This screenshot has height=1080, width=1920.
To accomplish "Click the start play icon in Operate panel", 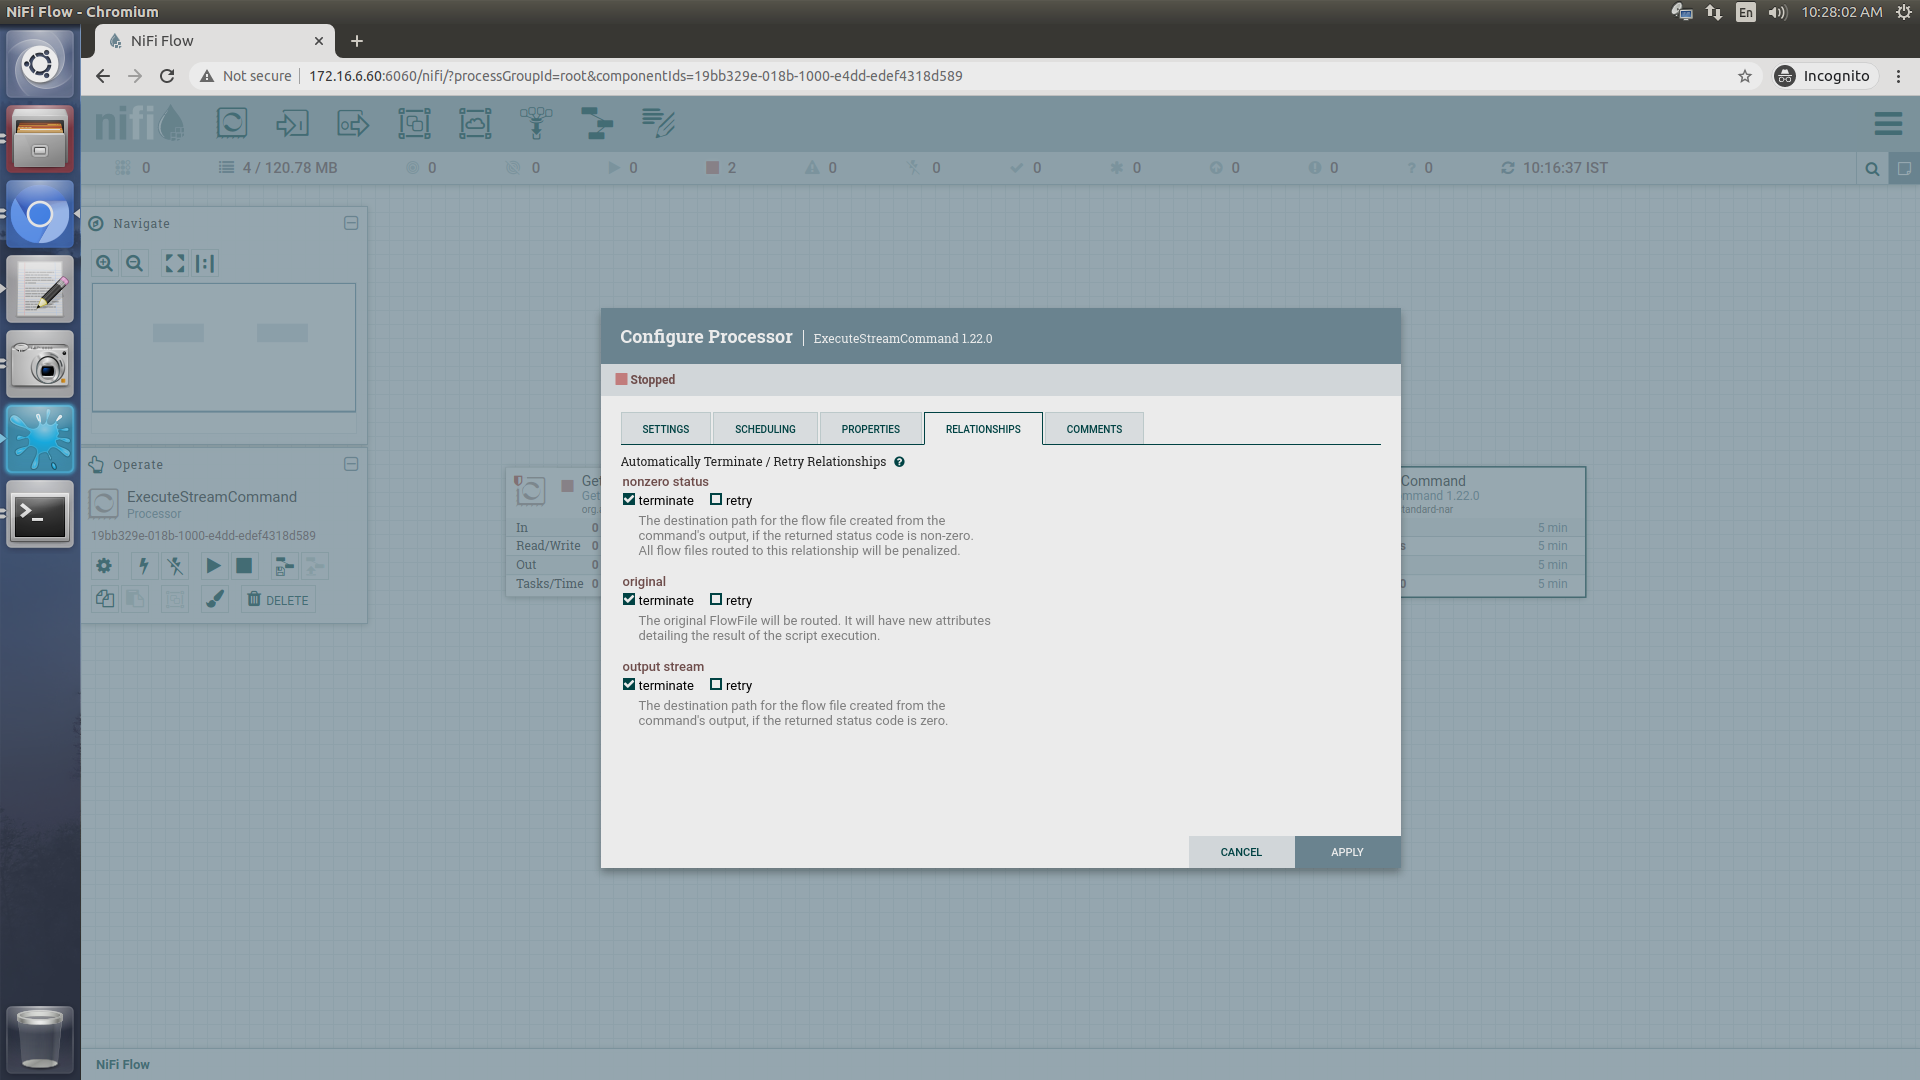I will click(x=213, y=566).
